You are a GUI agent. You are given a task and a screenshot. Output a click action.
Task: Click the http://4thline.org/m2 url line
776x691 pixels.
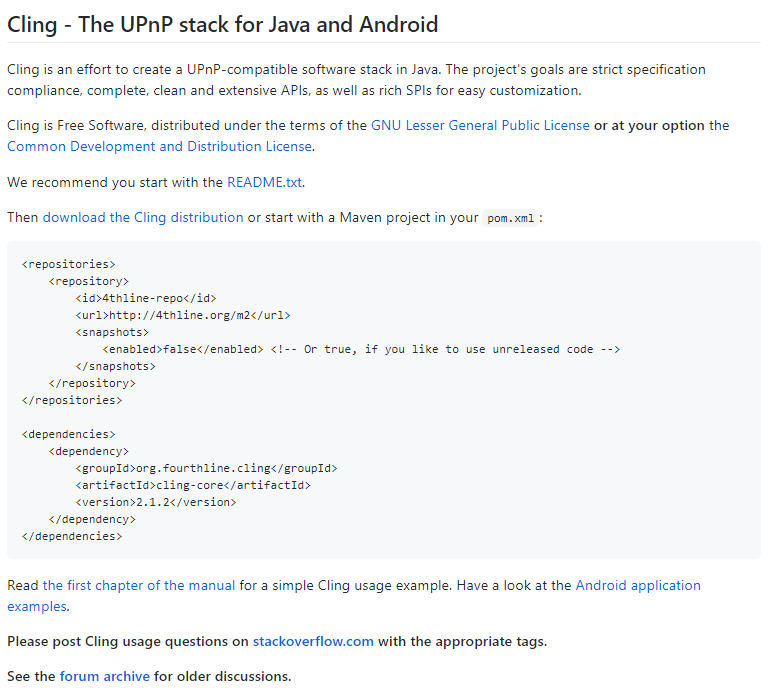[x=183, y=315]
